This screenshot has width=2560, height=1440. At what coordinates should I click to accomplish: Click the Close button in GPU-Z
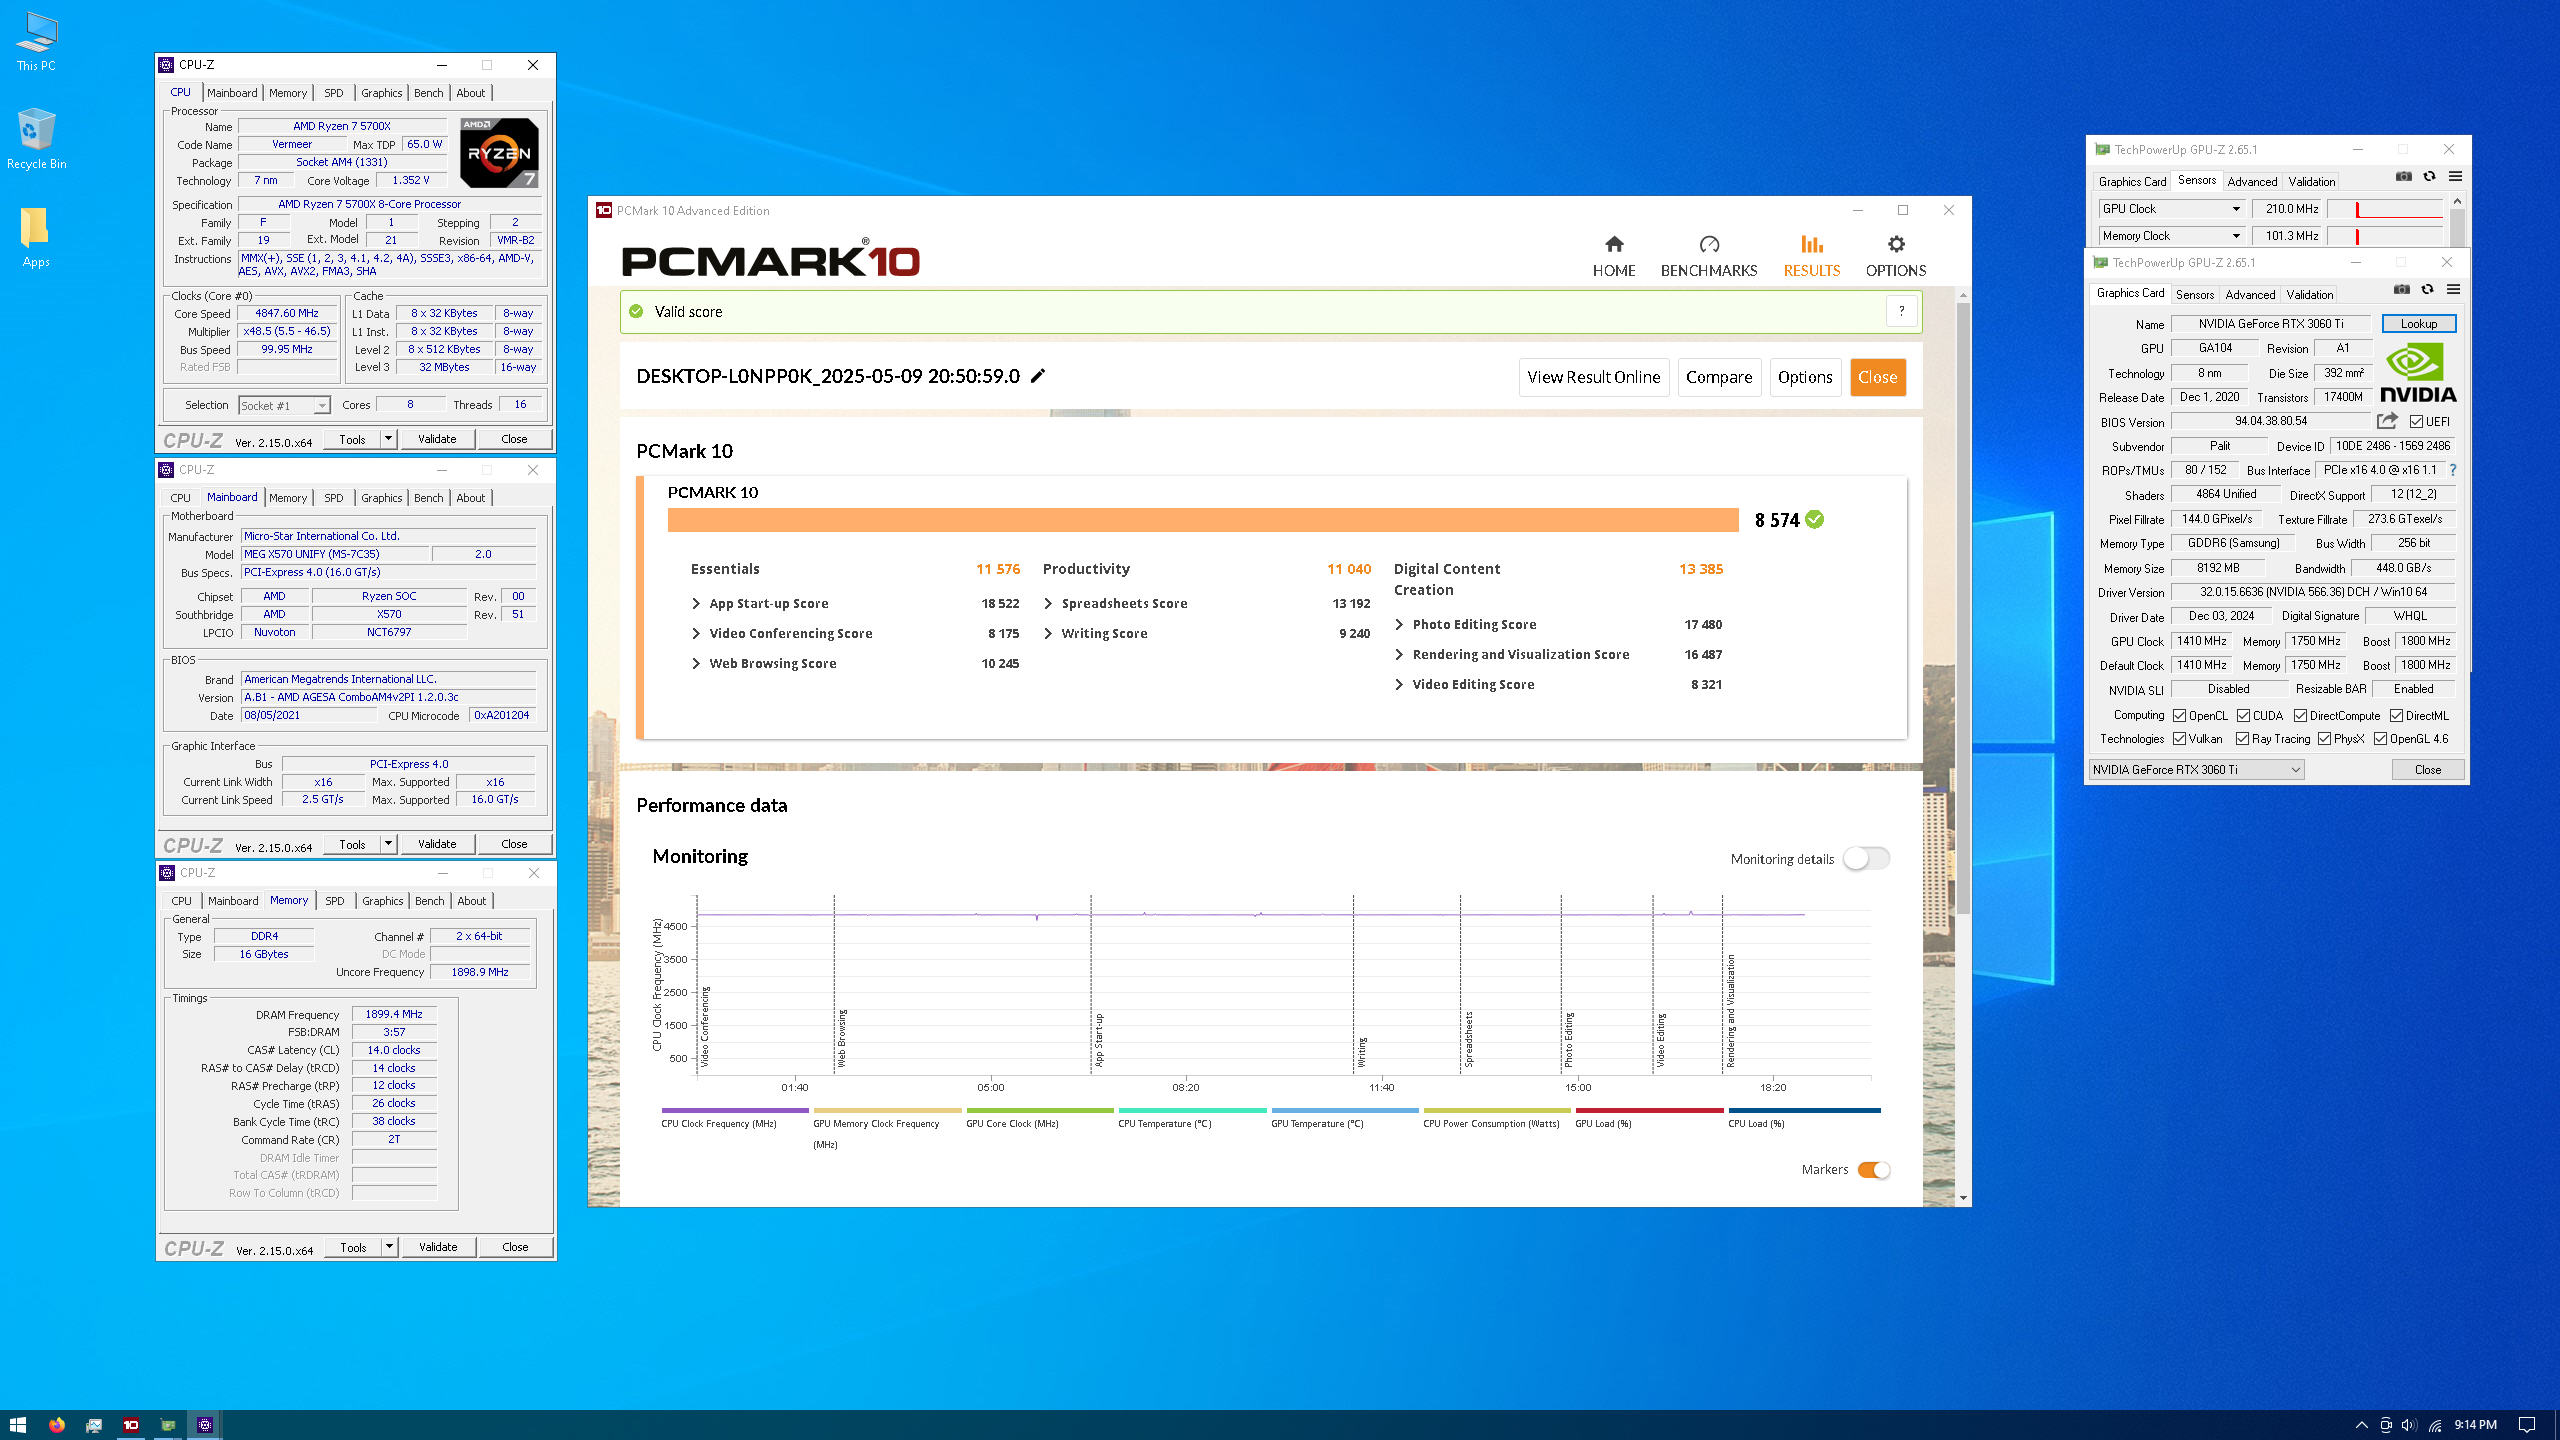click(x=2427, y=770)
